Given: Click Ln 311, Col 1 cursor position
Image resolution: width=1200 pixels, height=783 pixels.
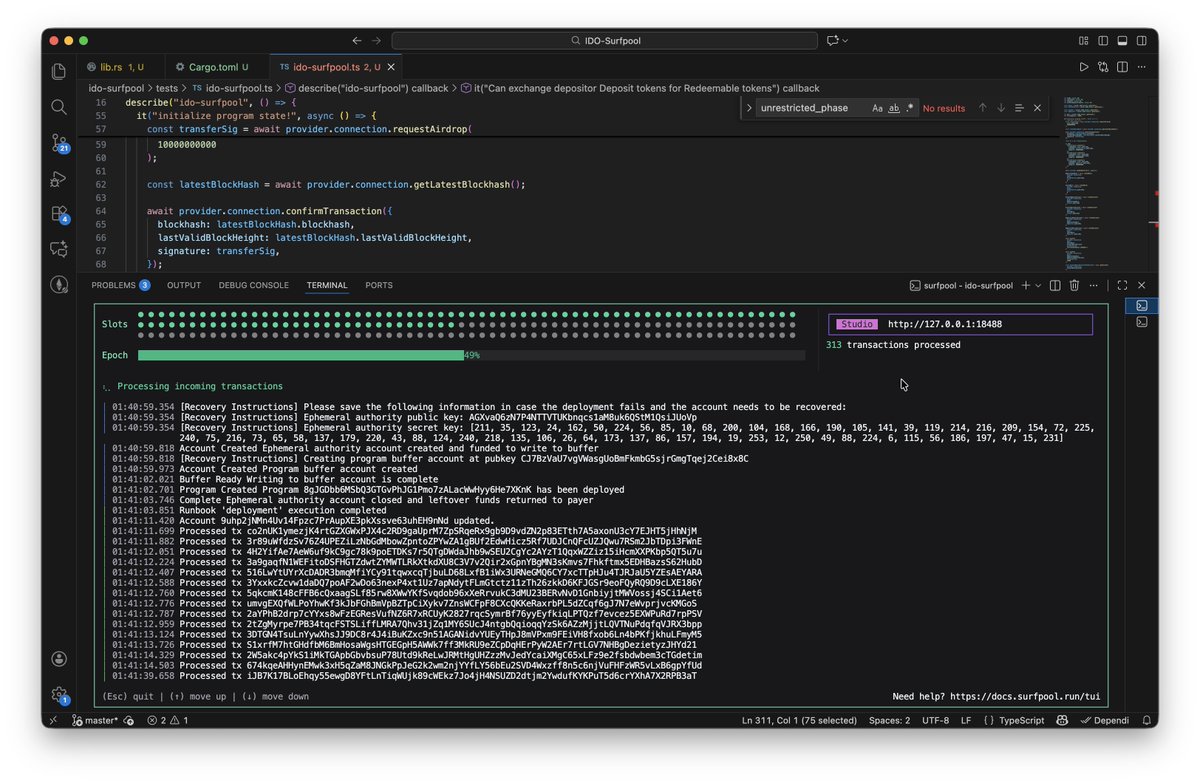Looking at the screenshot, I should click(x=799, y=720).
